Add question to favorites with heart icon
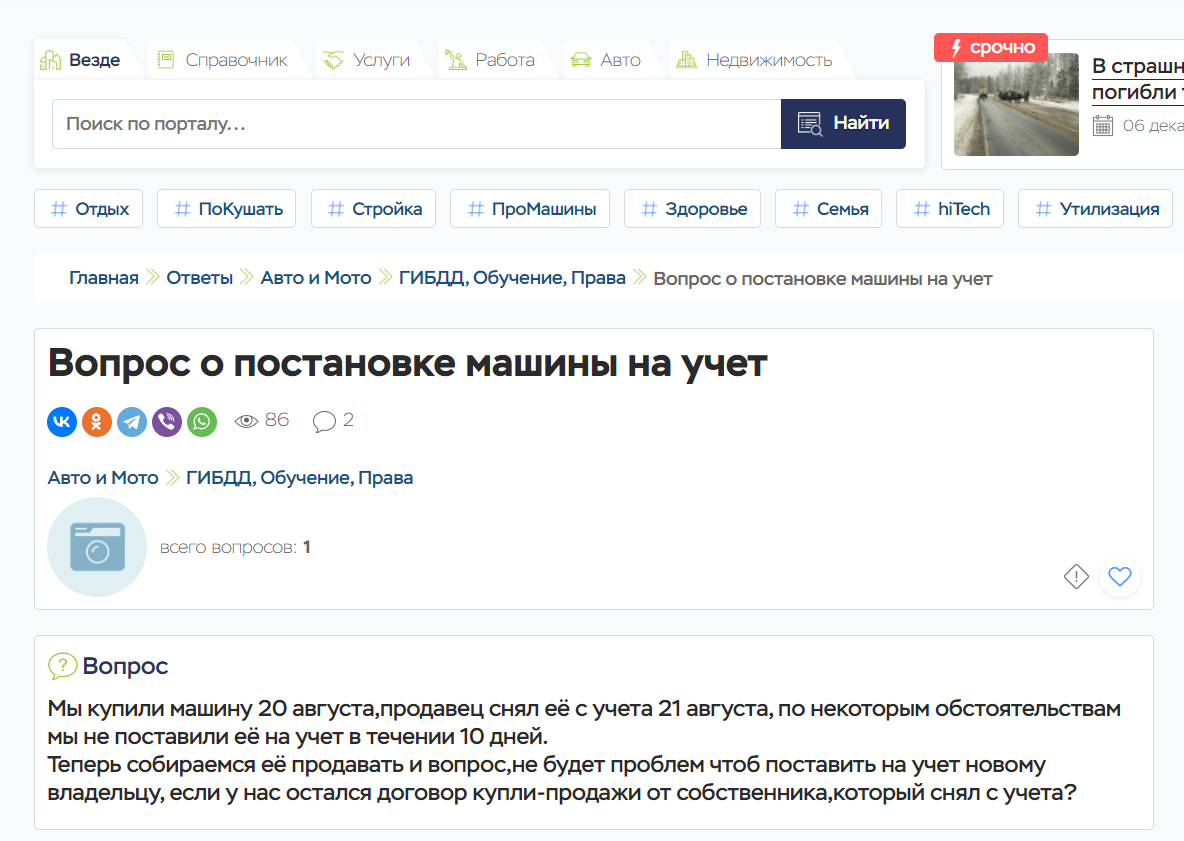This screenshot has height=841, width=1184. [x=1119, y=576]
